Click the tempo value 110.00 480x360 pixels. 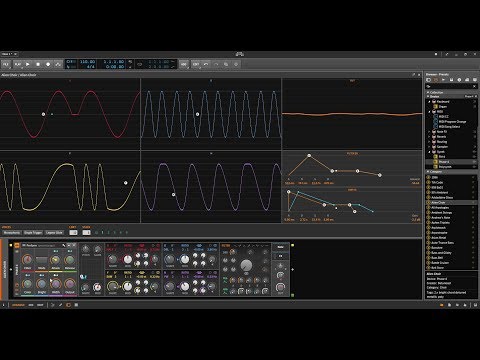(87, 62)
